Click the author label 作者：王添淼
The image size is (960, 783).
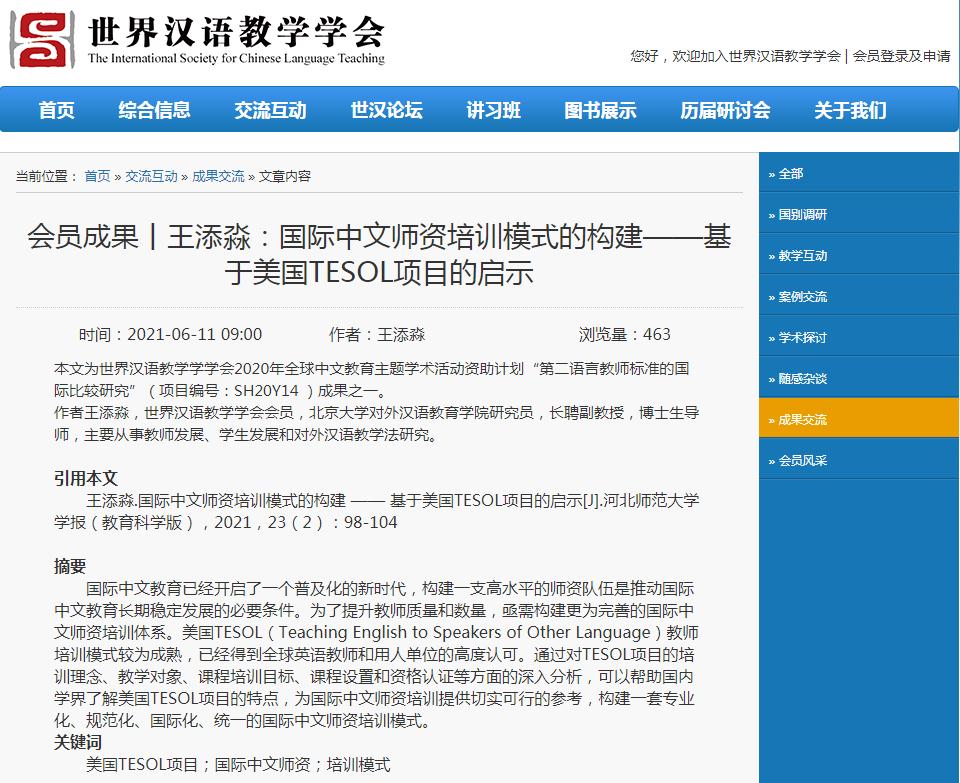point(377,334)
